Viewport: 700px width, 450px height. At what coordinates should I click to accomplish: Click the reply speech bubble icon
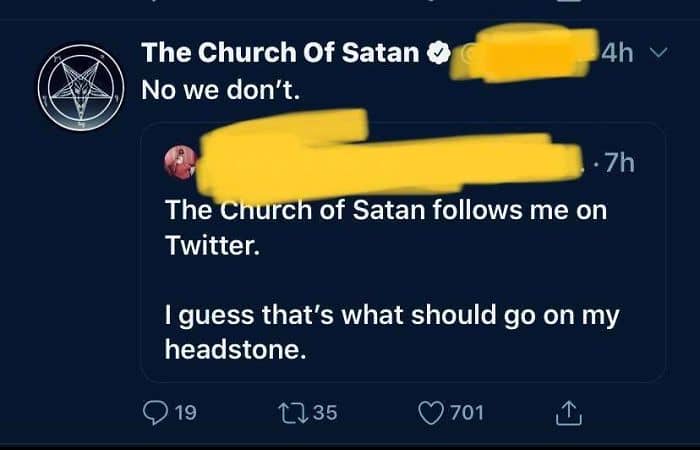tap(155, 411)
